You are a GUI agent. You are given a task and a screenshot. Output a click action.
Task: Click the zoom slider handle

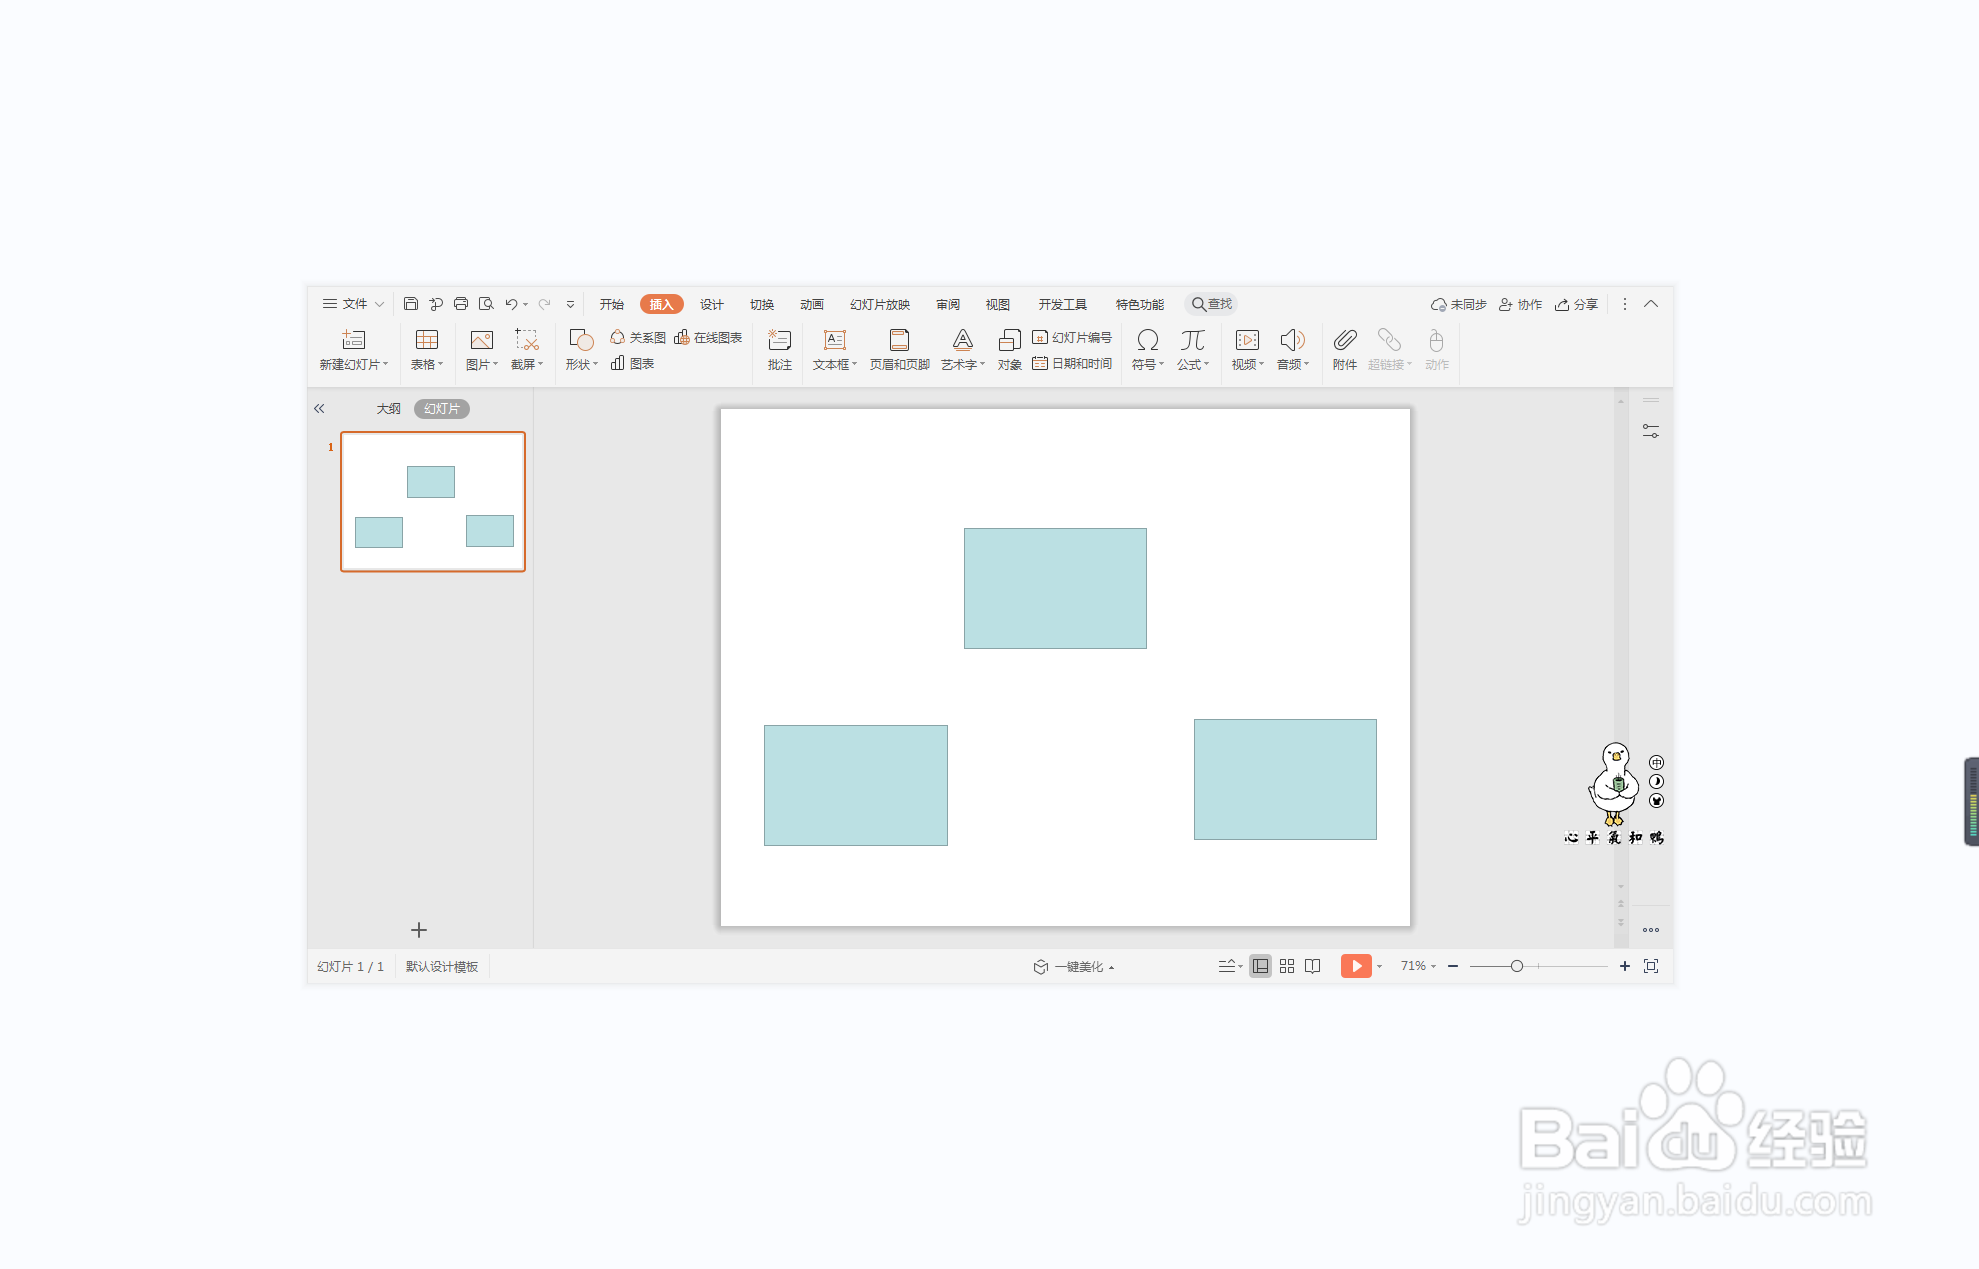[1517, 966]
